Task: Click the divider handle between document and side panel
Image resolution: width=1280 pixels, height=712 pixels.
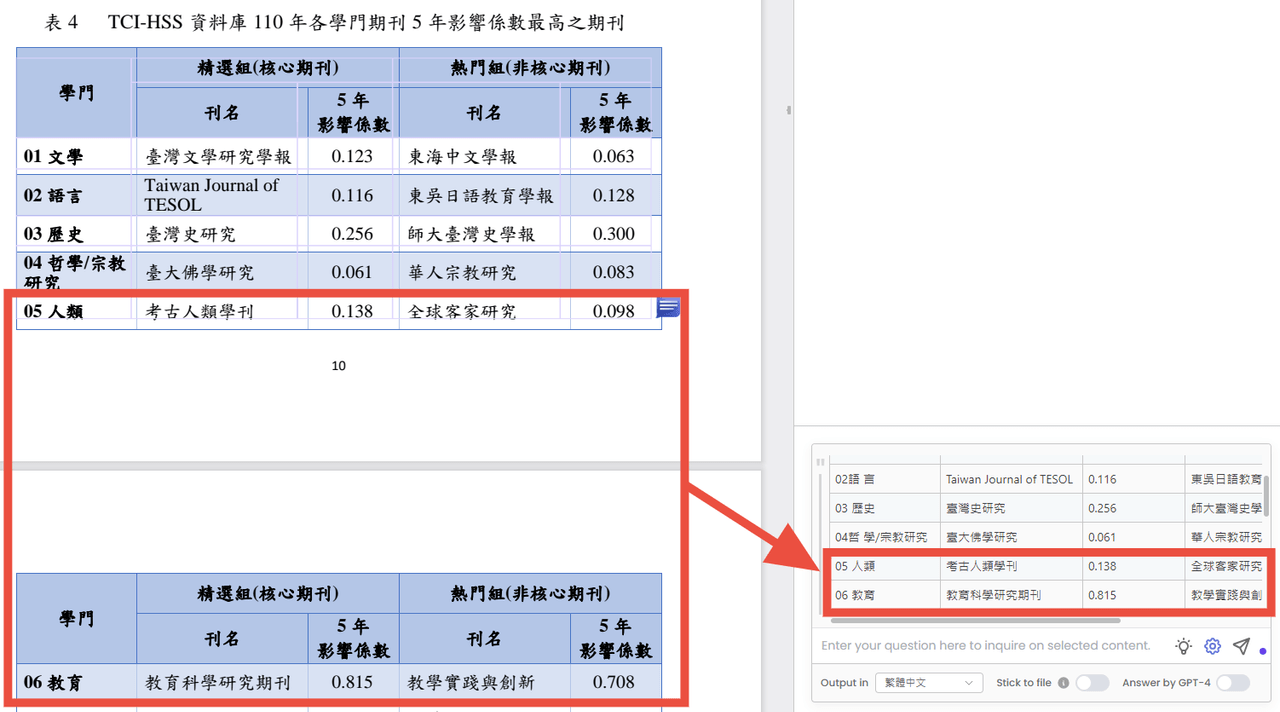Action: (789, 110)
